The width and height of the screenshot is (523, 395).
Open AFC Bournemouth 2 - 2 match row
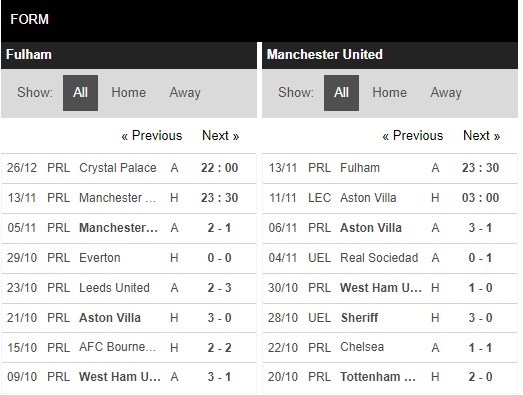[129, 348]
